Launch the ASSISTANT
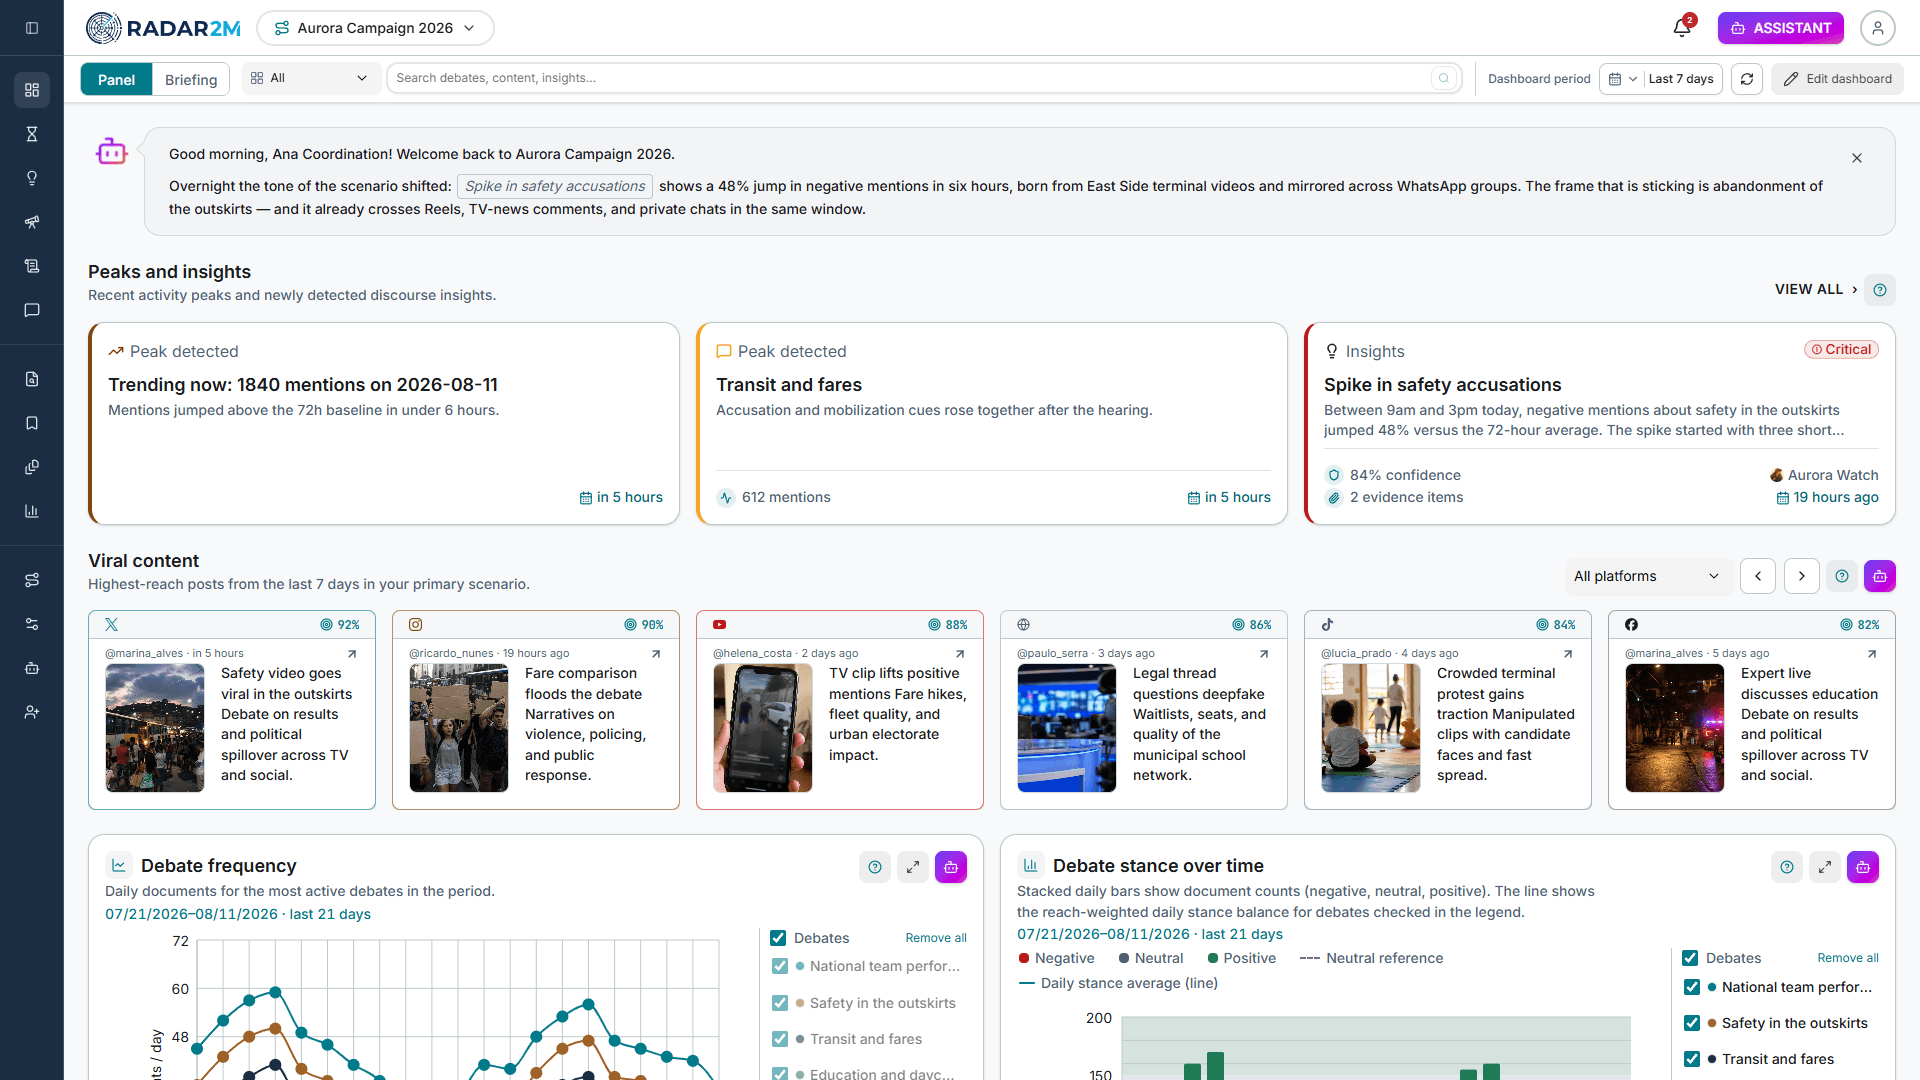Image resolution: width=1920 pixels, height=1080 pixels. pos(1780,28)
